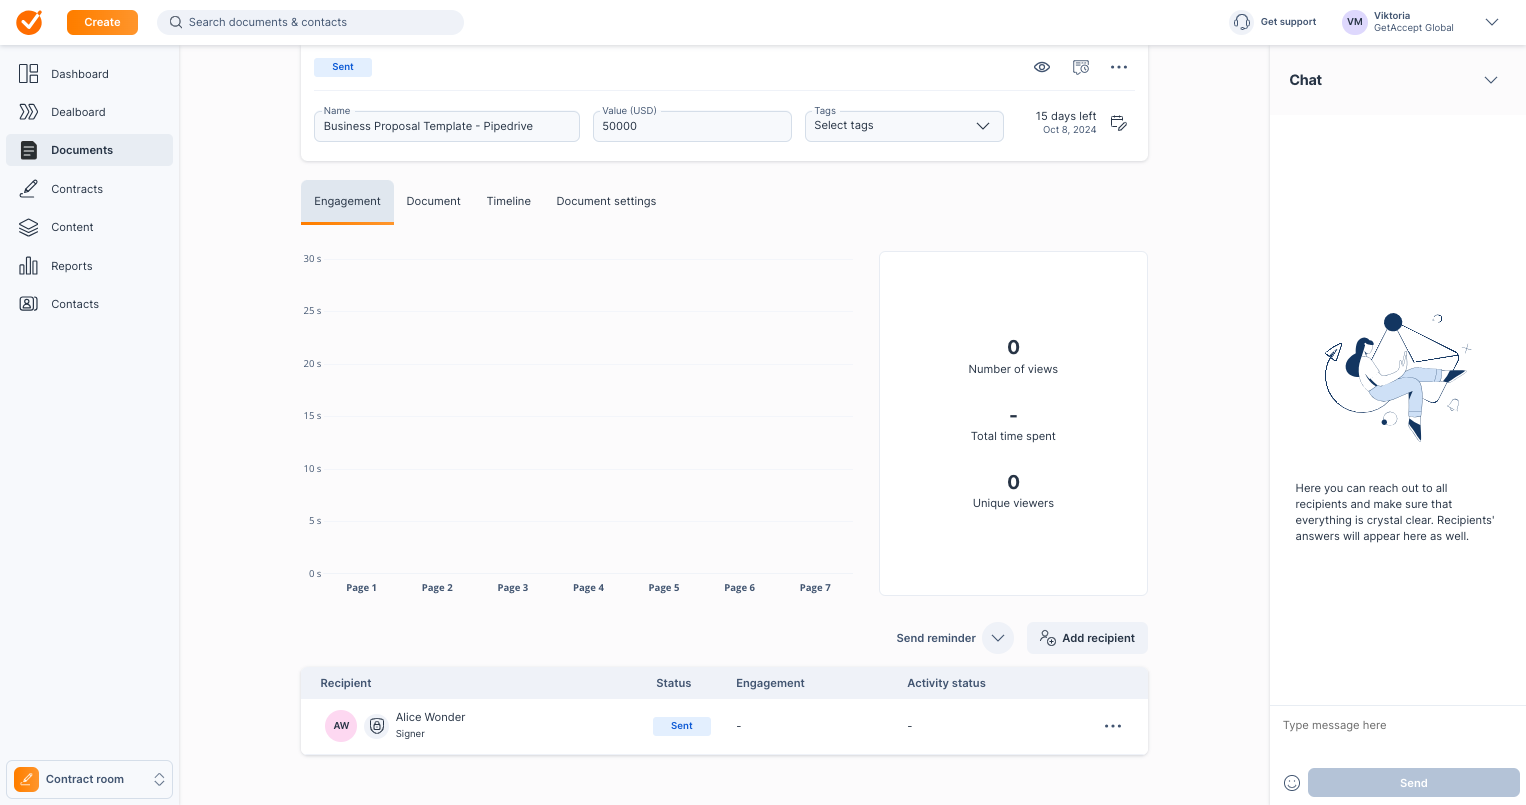
Task: Focus the search documents & contacts field
Action: [310, 22]
